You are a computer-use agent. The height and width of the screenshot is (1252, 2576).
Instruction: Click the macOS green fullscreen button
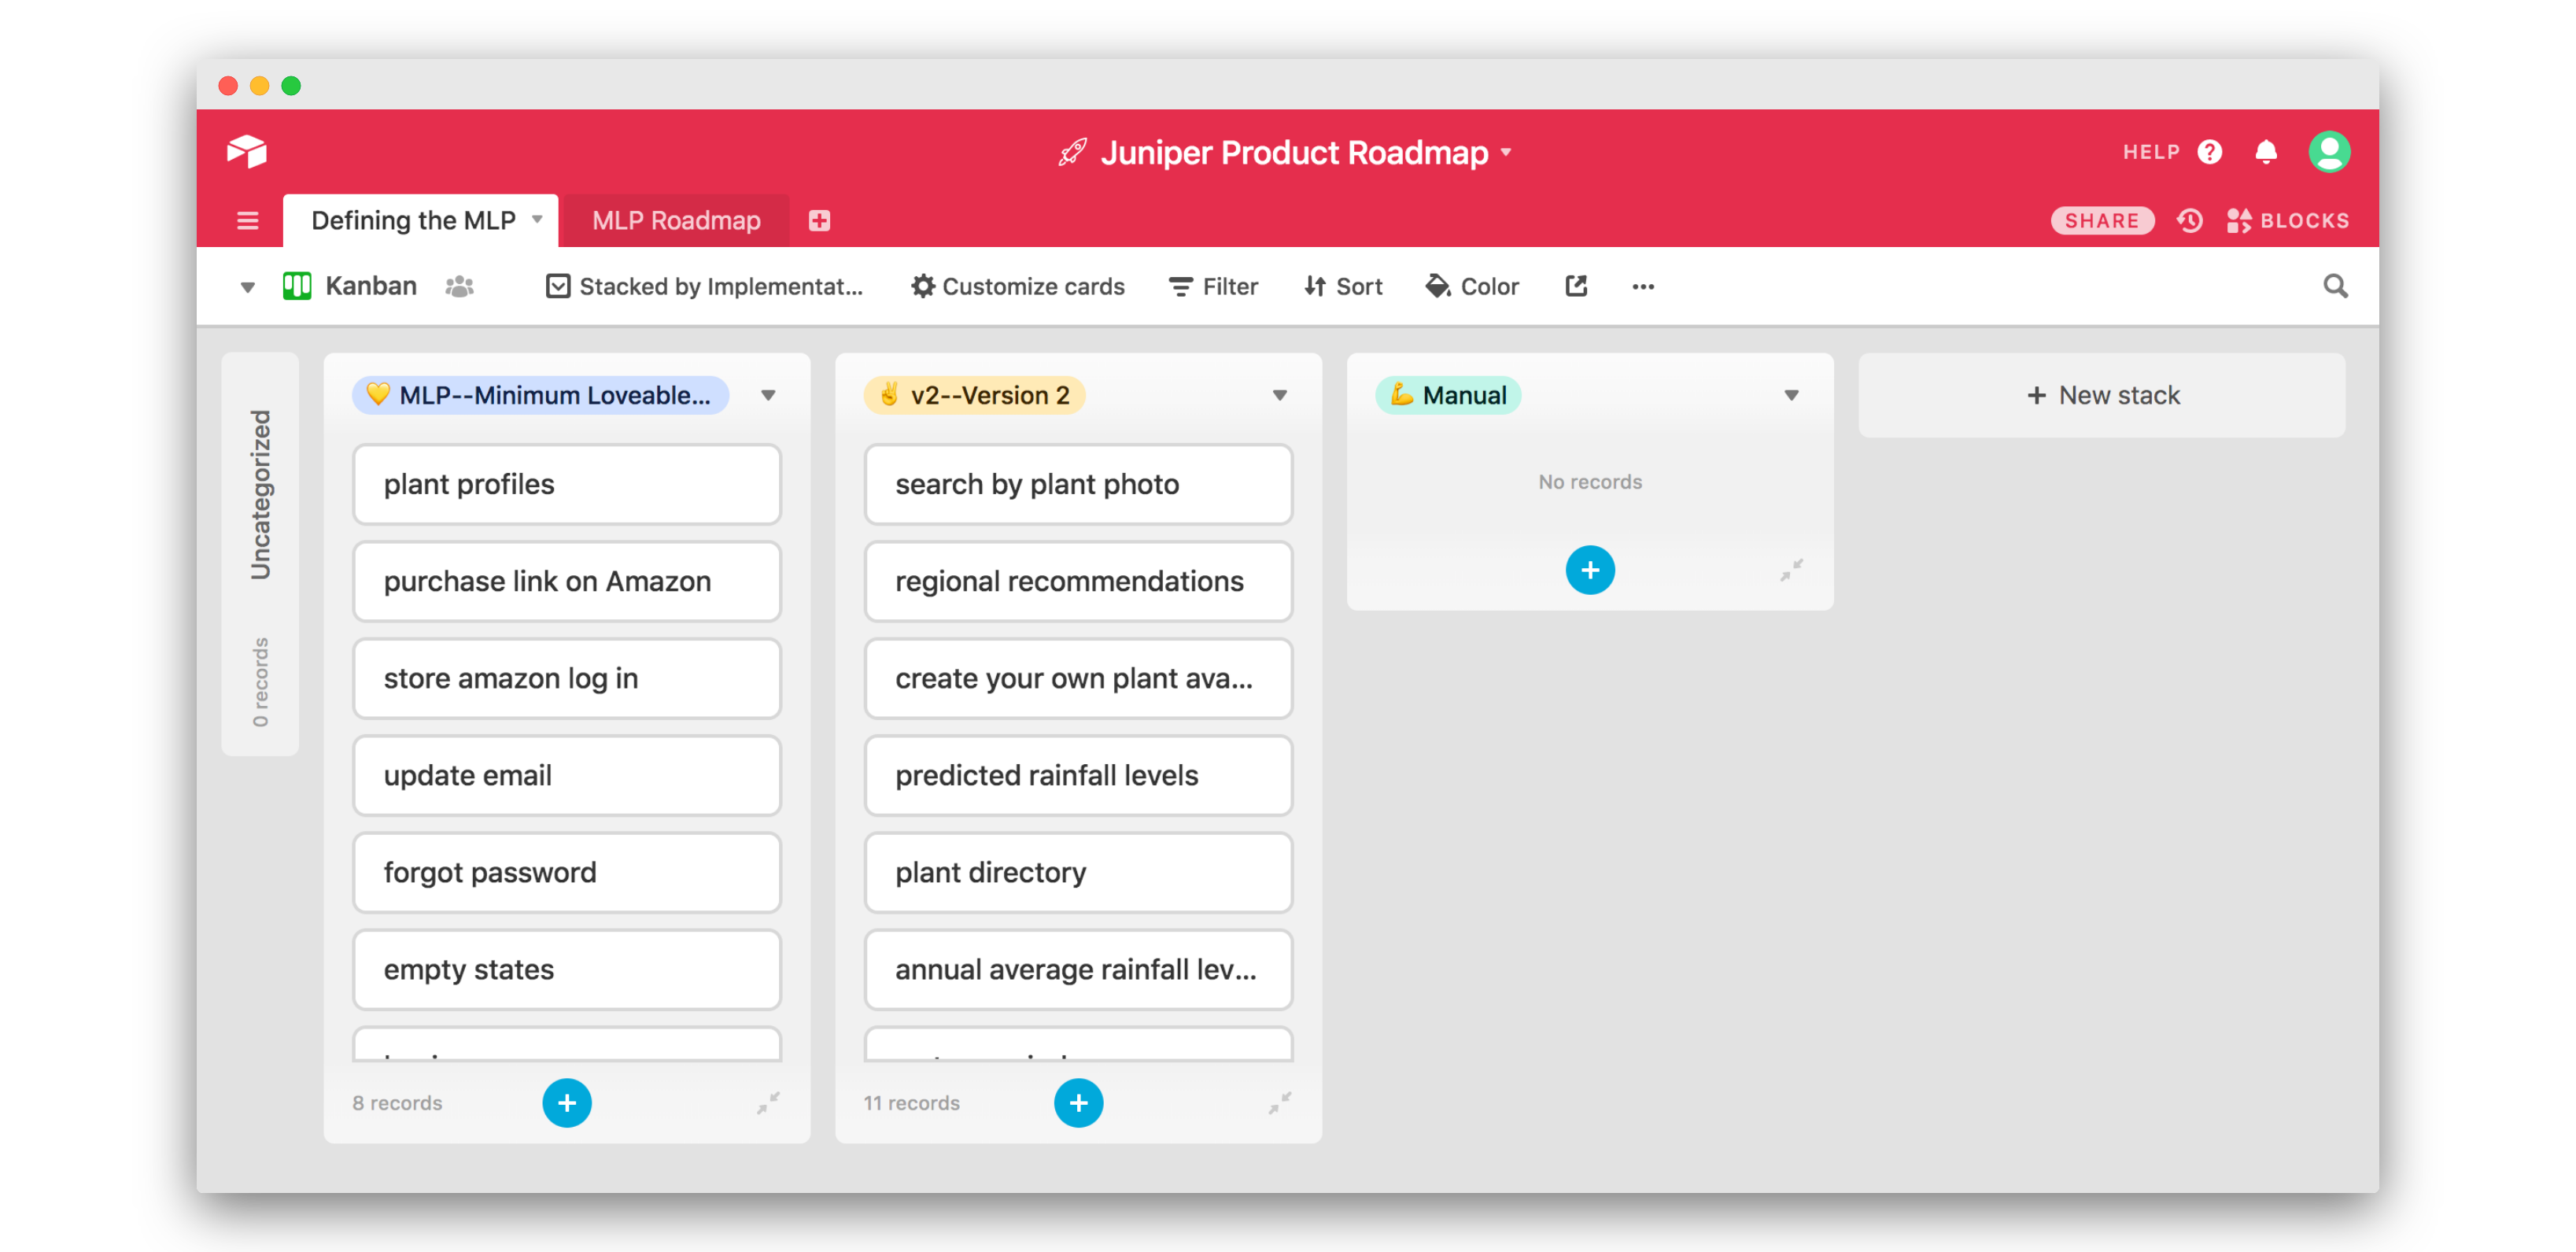291,86
